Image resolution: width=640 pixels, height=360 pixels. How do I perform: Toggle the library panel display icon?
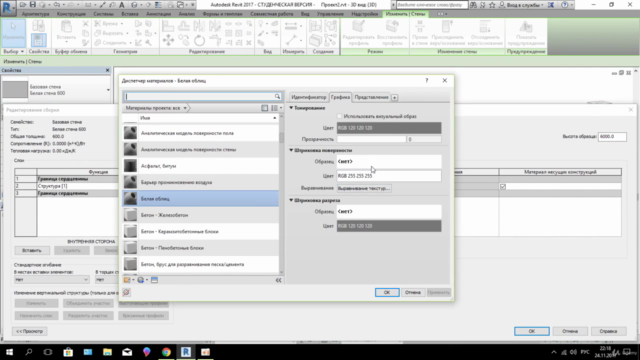(x=264, y=108)
